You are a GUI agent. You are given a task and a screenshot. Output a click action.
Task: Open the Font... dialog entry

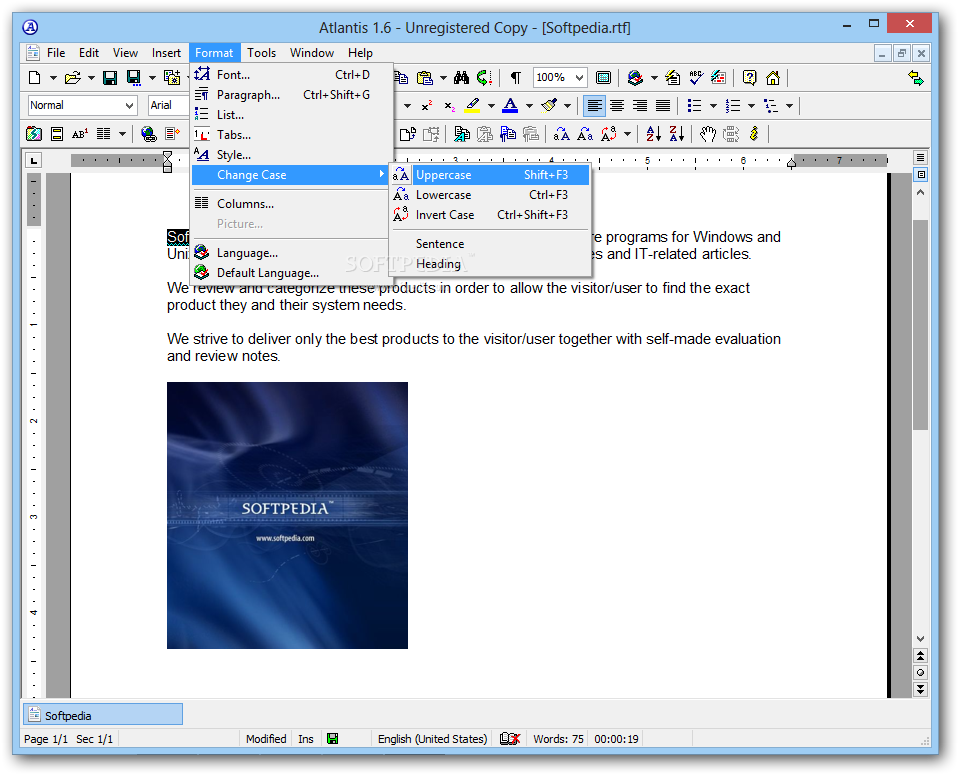coord(291,75)
